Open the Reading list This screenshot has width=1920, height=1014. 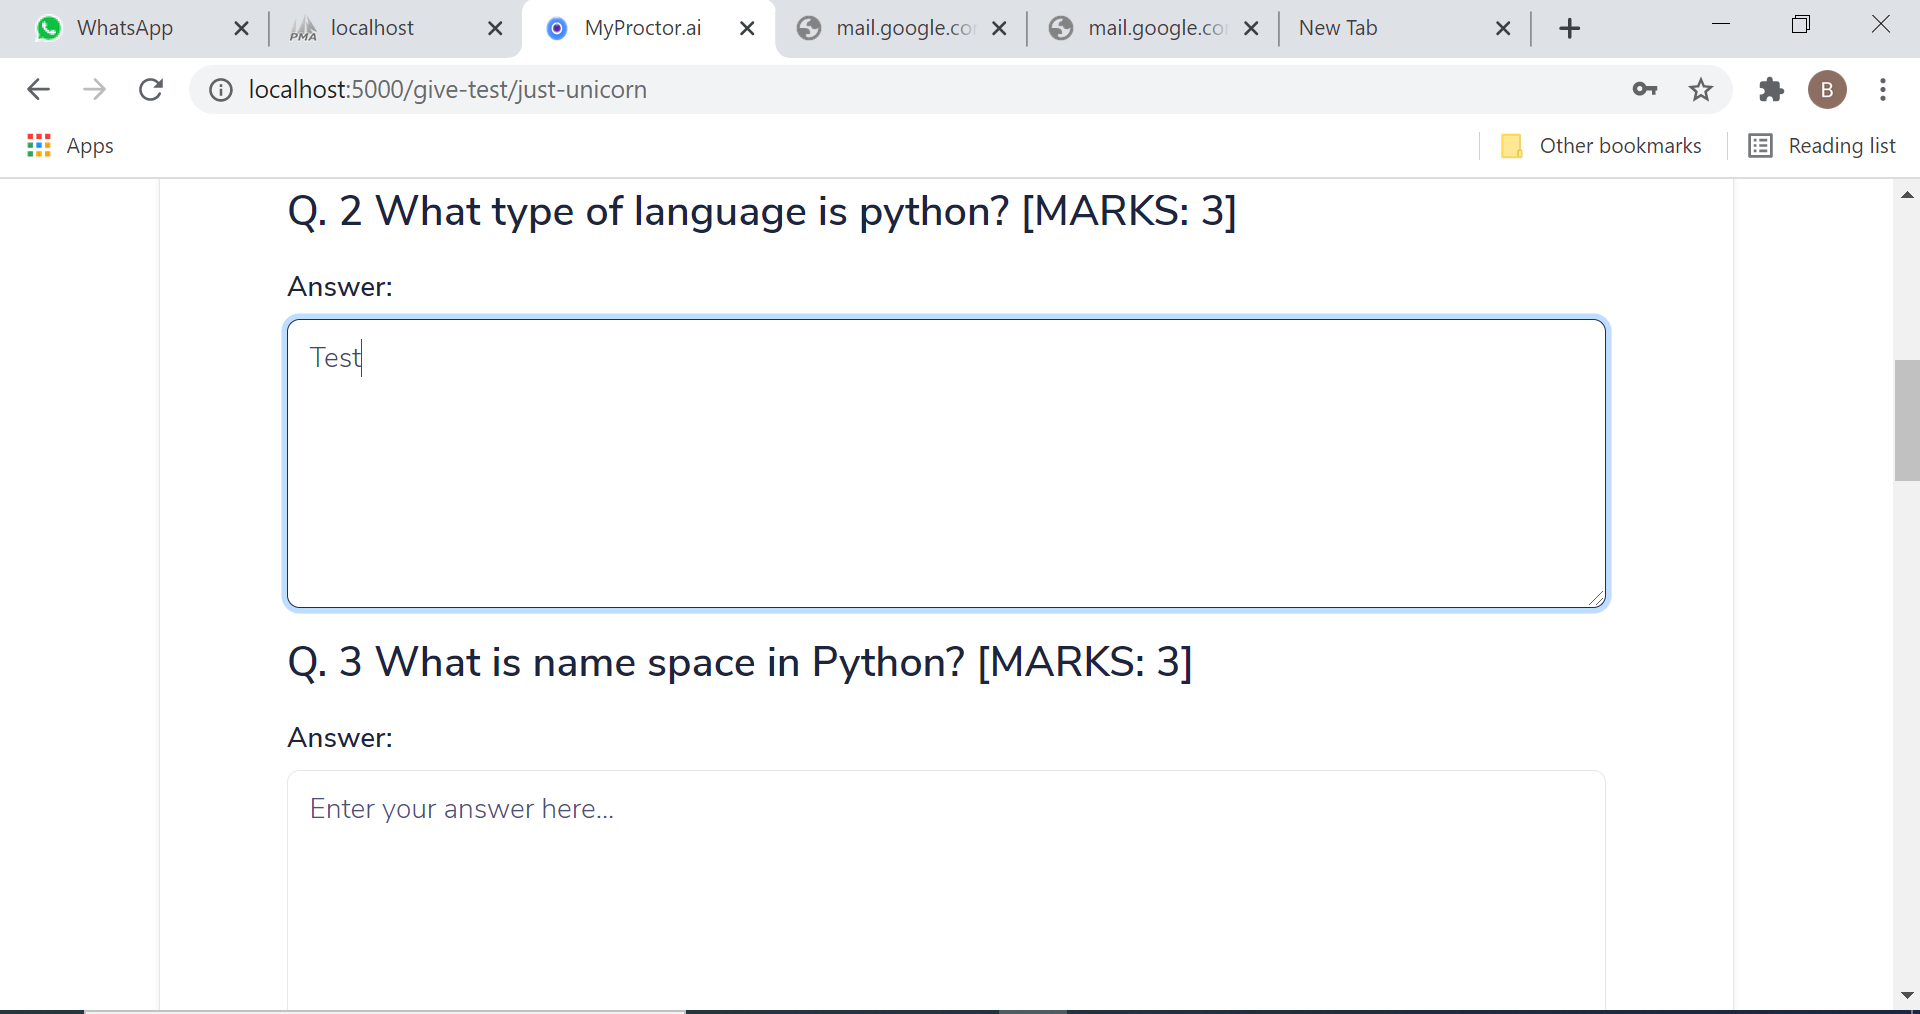point(1822,146)
